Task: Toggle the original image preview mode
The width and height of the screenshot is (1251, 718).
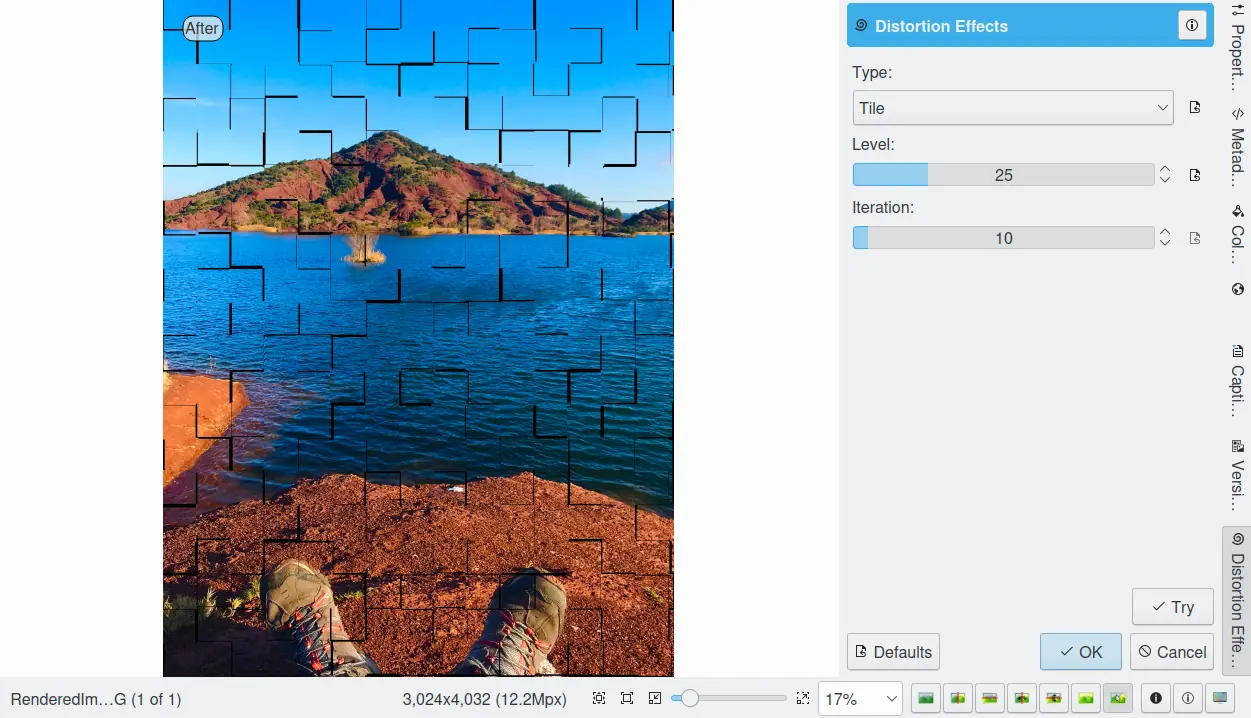Action: coord(926,698)
